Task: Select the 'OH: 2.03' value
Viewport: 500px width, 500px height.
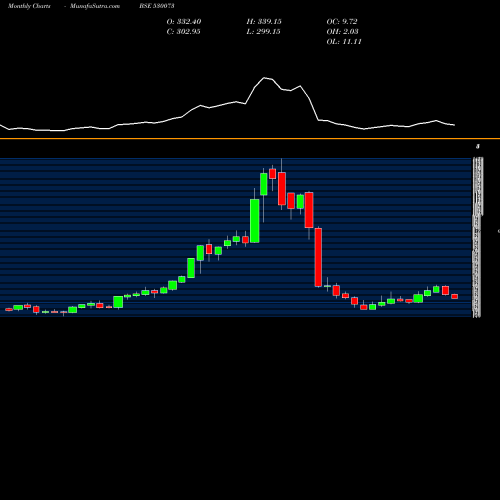Action: click(x=342, y=32)
